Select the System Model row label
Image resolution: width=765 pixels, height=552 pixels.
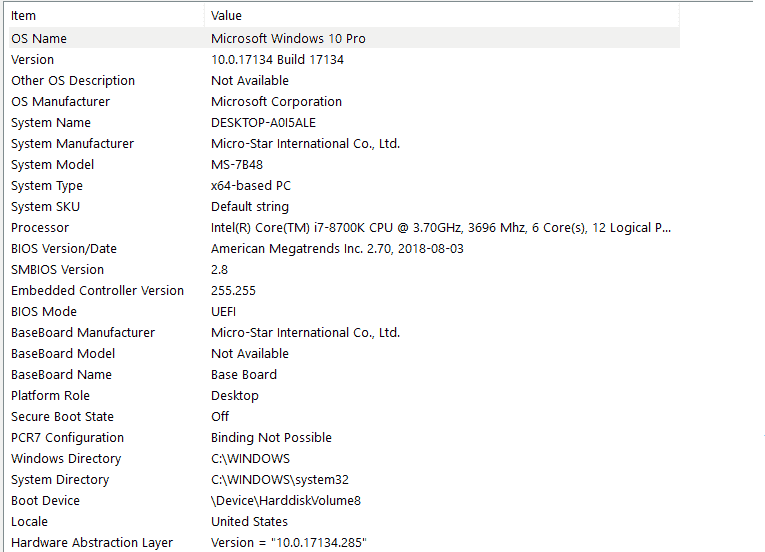[52, 164]
